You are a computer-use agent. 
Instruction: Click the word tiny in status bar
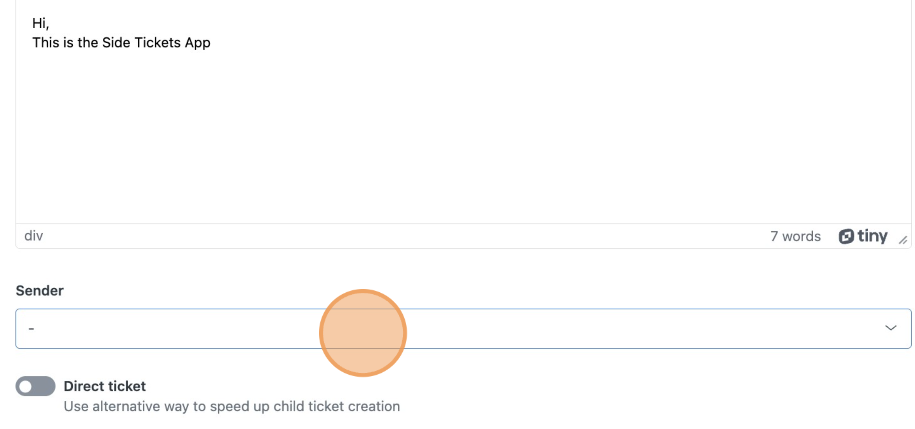pos(872,236)
